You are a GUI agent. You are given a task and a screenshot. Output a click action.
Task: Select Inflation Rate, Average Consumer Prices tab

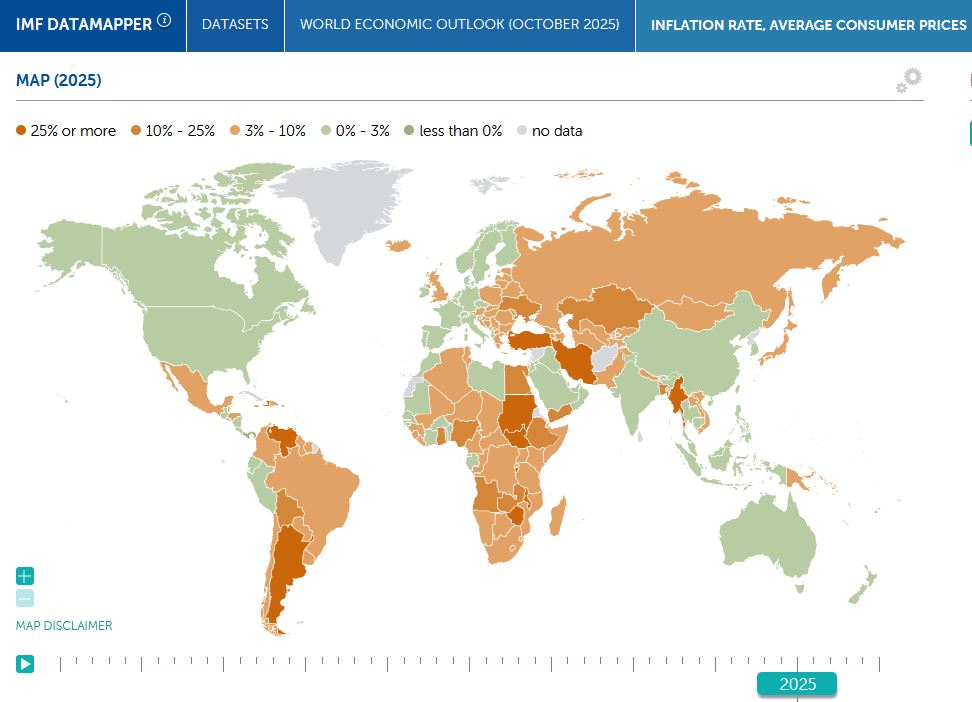click(808, 24)
